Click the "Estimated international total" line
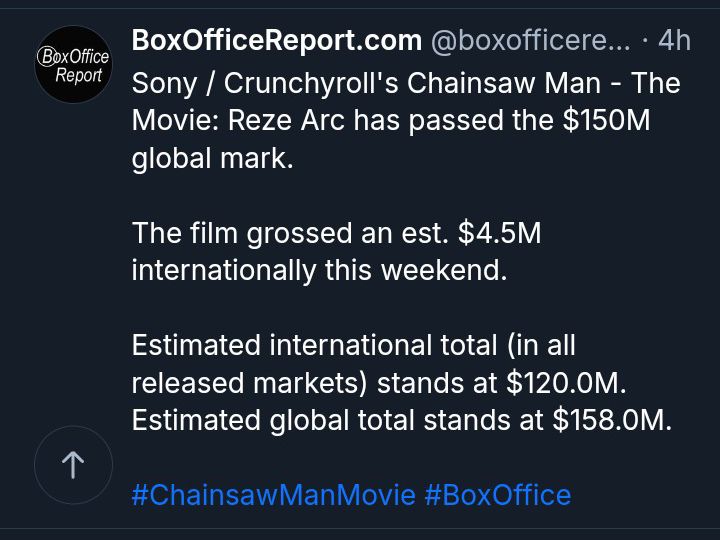This screenshot has height=540, width=720. pyautogui.click(x=313, y=346)
